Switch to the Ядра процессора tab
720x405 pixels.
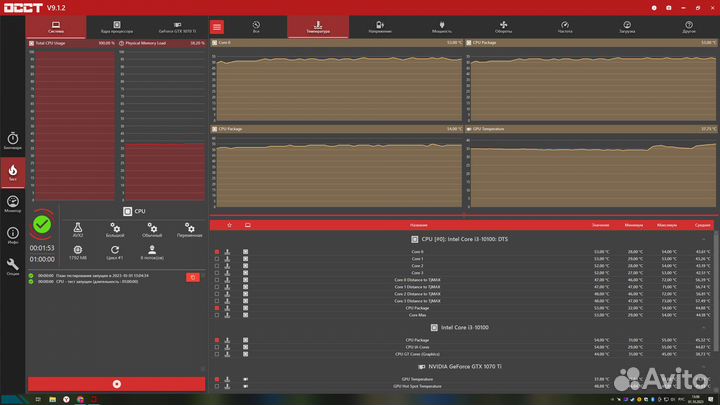pos(117,27)
